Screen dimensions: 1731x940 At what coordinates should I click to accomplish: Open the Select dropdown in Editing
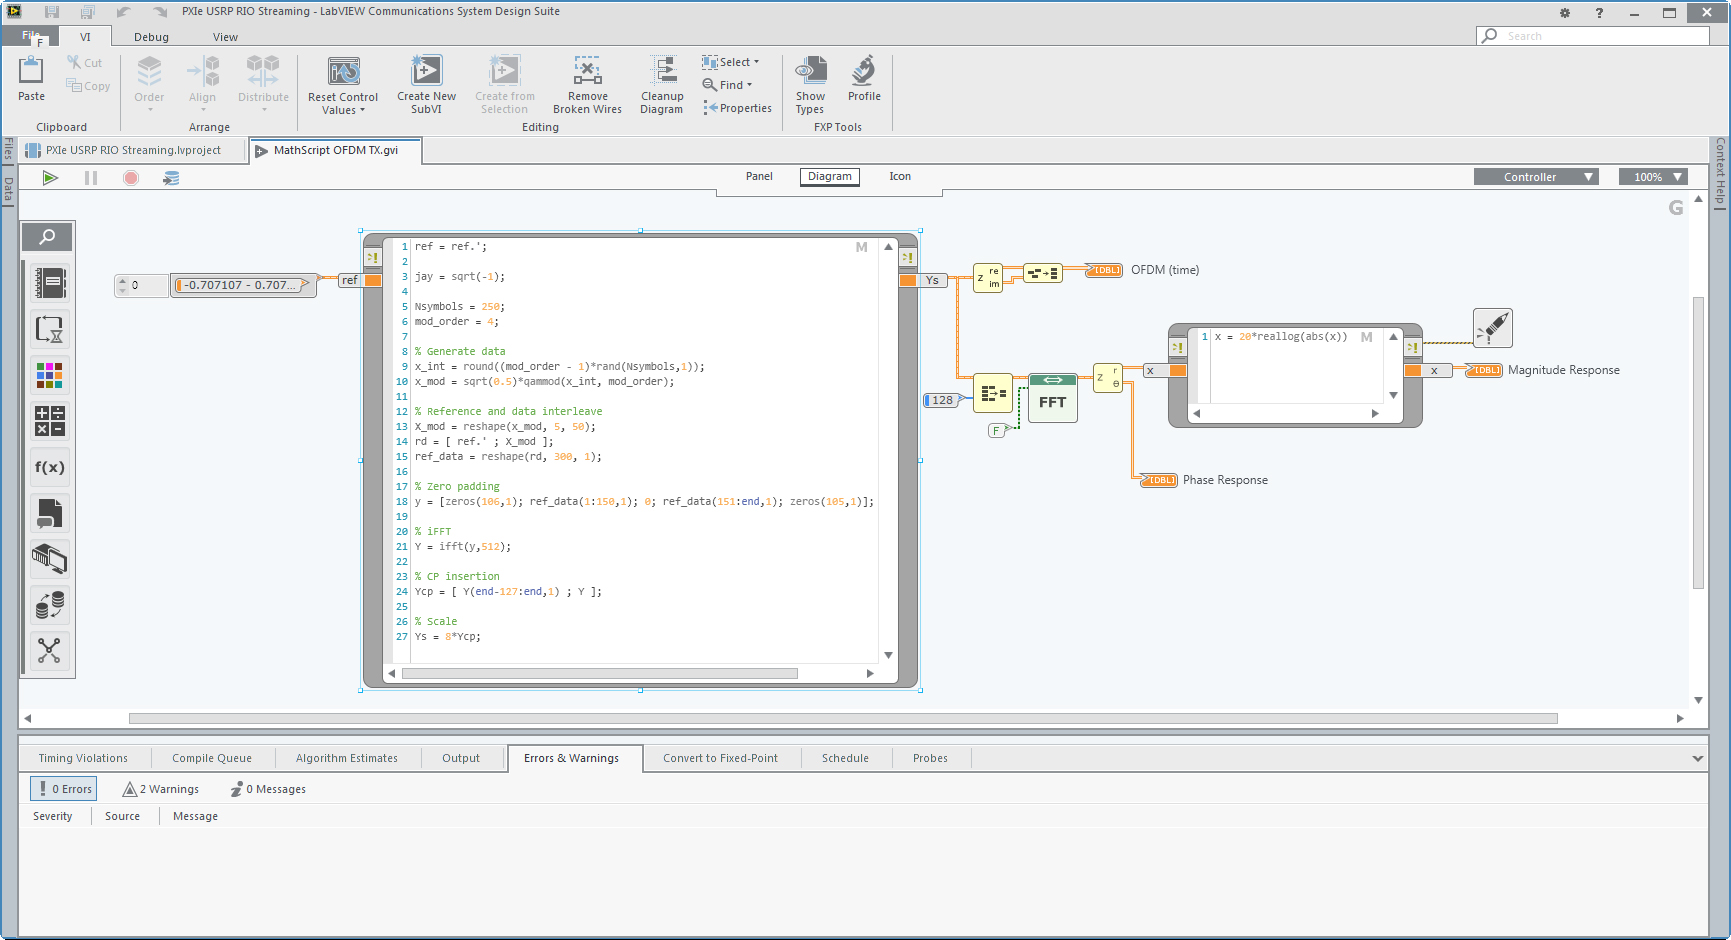(x=731, y=62)
